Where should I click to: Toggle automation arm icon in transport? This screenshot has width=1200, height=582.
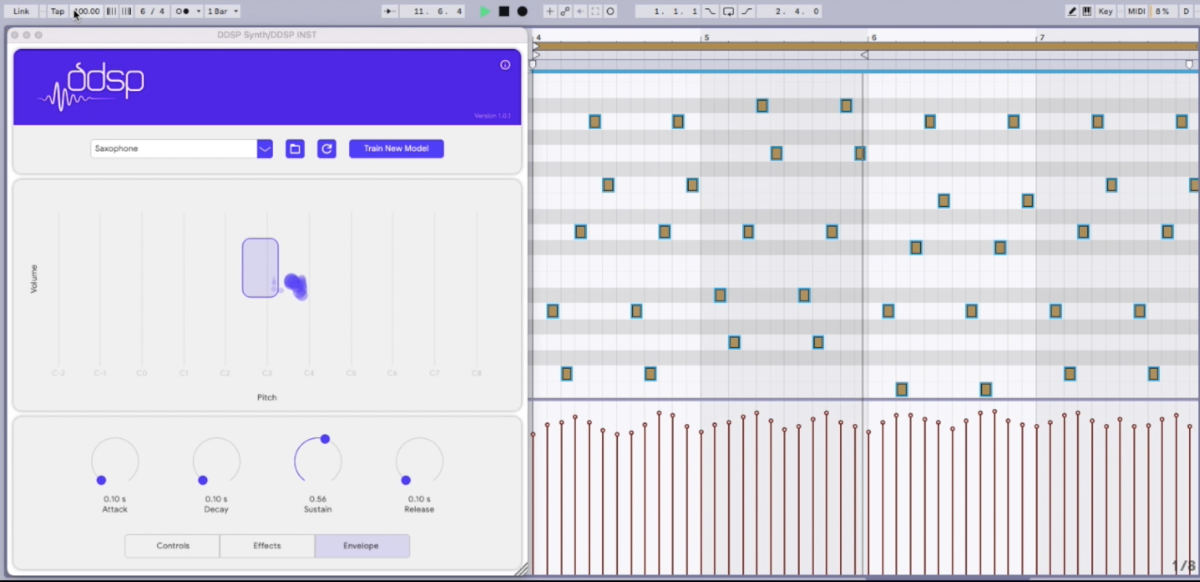pyautogui.click(x=565, y=11)
